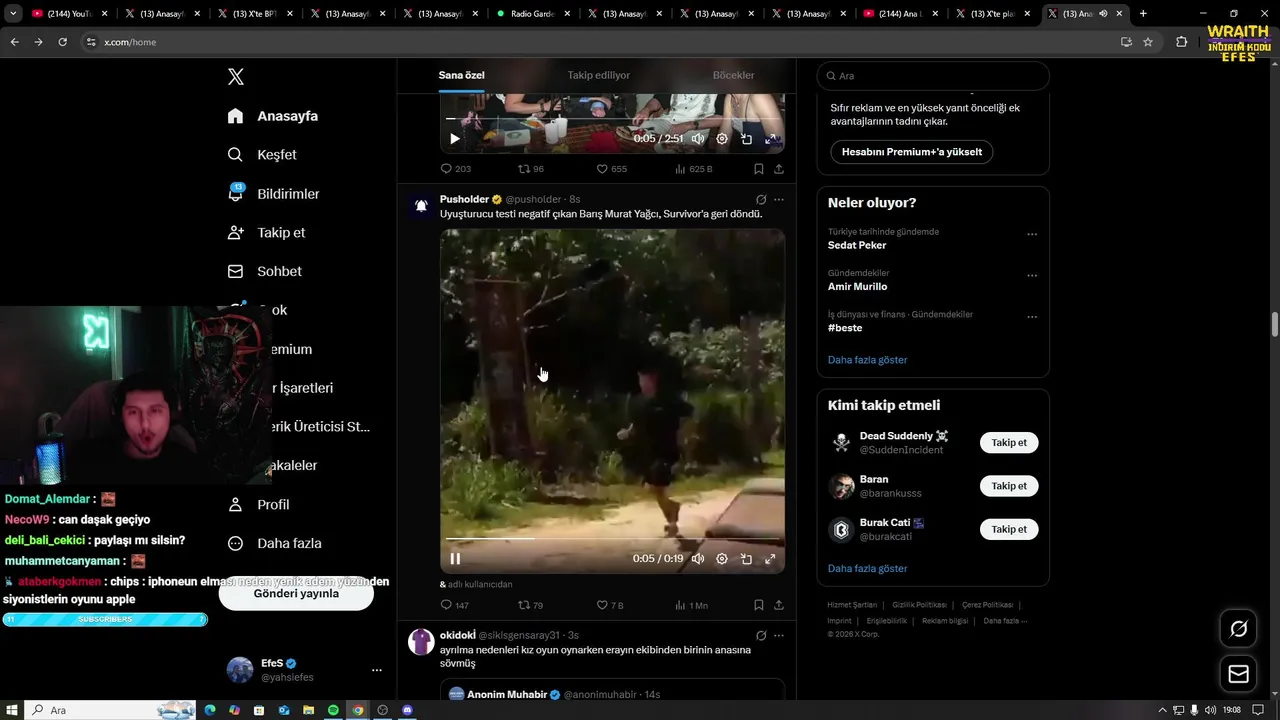
Task: Switch to first YouTube browser tab
Action: [69, 14]
